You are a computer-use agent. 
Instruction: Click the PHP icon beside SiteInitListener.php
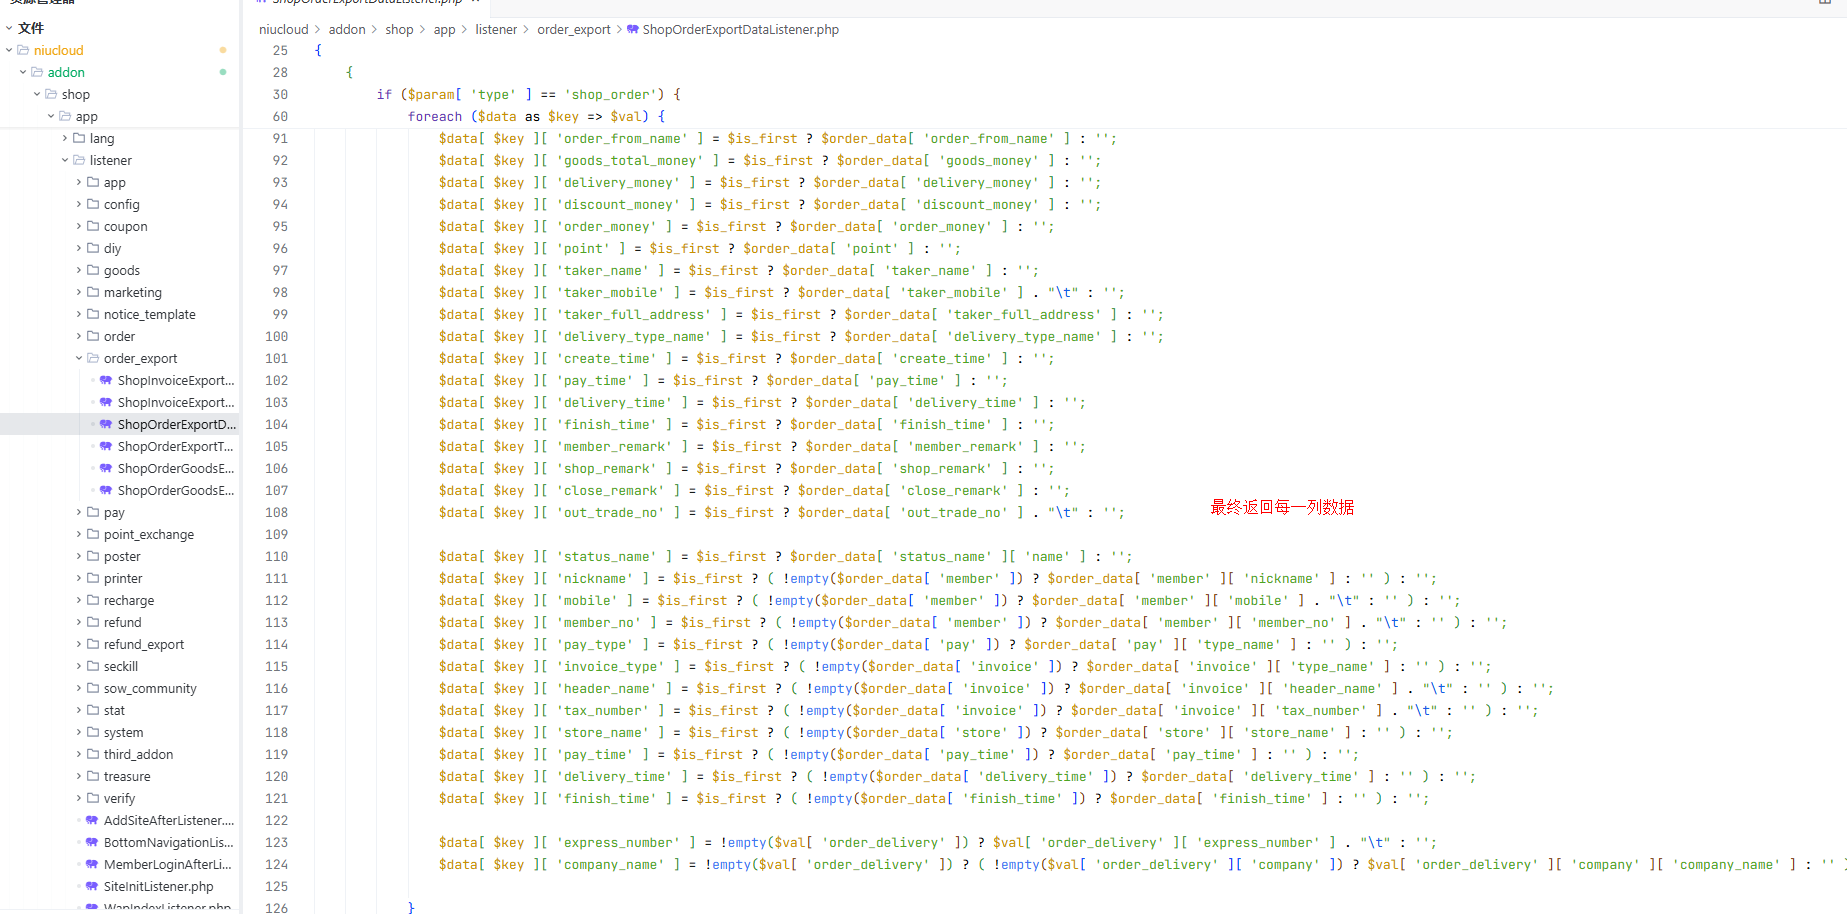[92, 886]
